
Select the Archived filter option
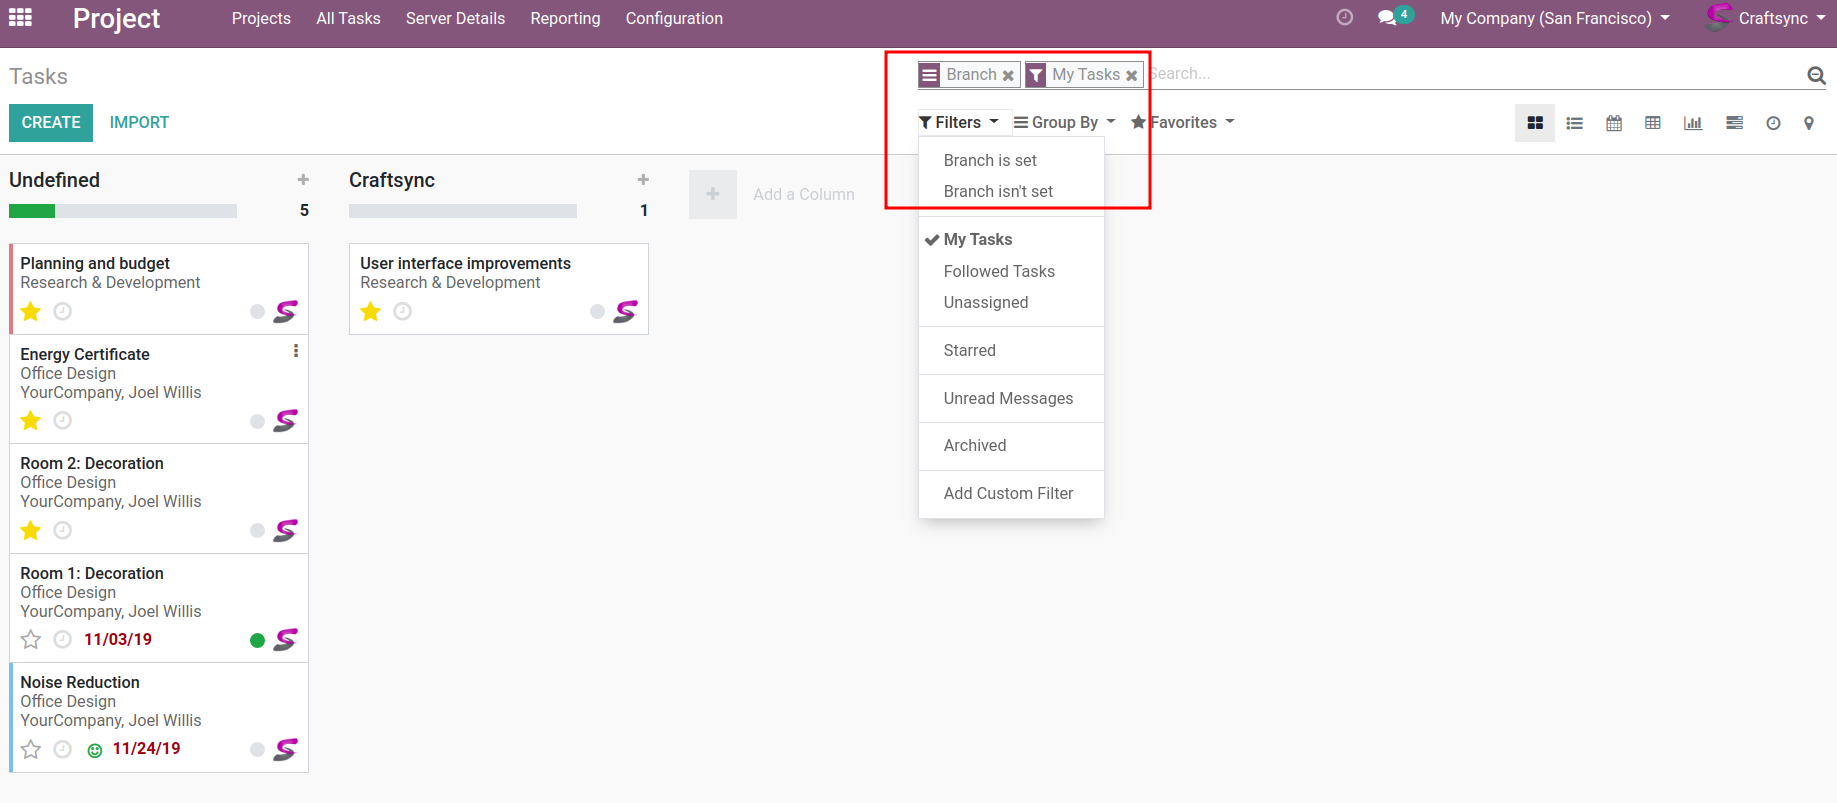point(975,445)
